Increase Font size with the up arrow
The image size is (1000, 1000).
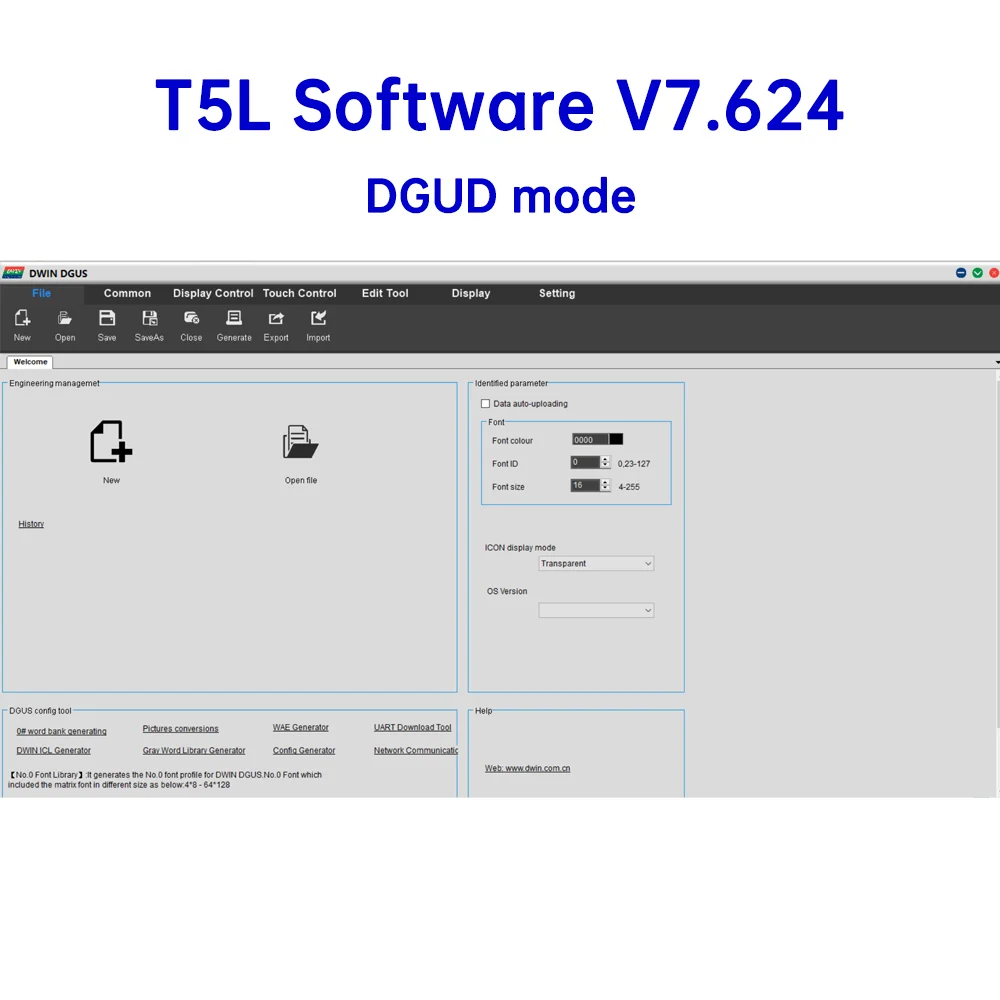(605, 482)
